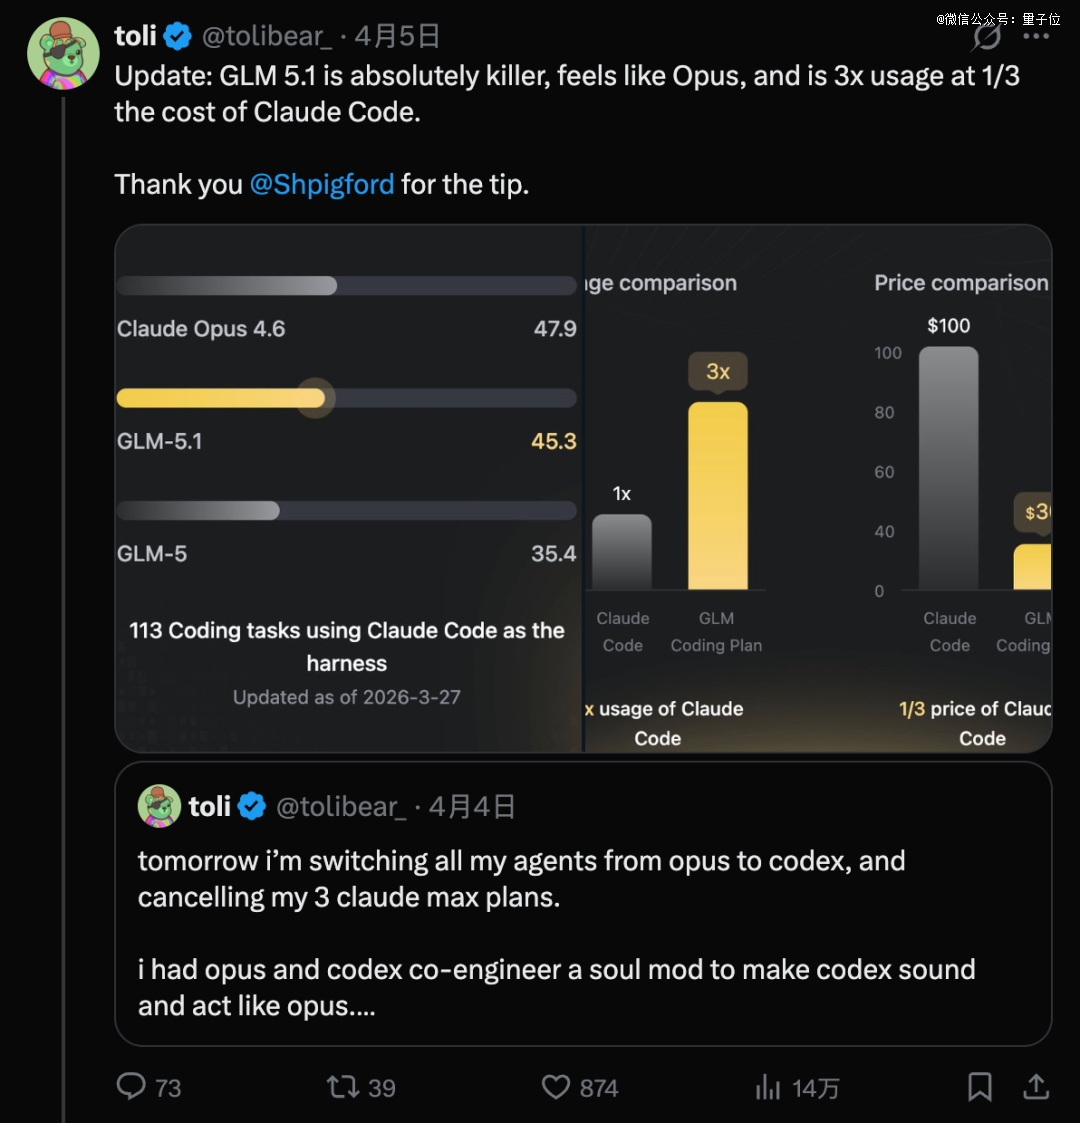Click the @tolibear_ handle in the header
This screenshot has width=1080, height=1123.
267,37
